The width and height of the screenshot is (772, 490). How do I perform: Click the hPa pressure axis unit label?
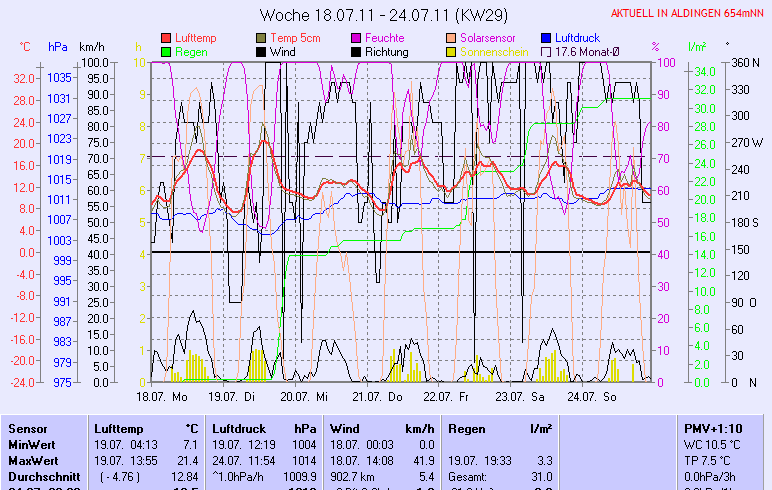[x=58, y=47]
